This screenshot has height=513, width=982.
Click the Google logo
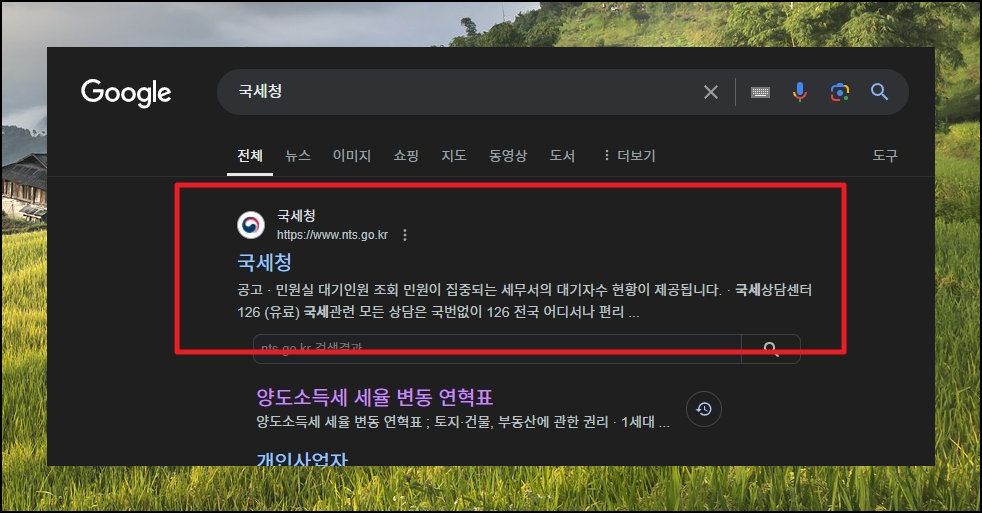click(x=126, y=93)
